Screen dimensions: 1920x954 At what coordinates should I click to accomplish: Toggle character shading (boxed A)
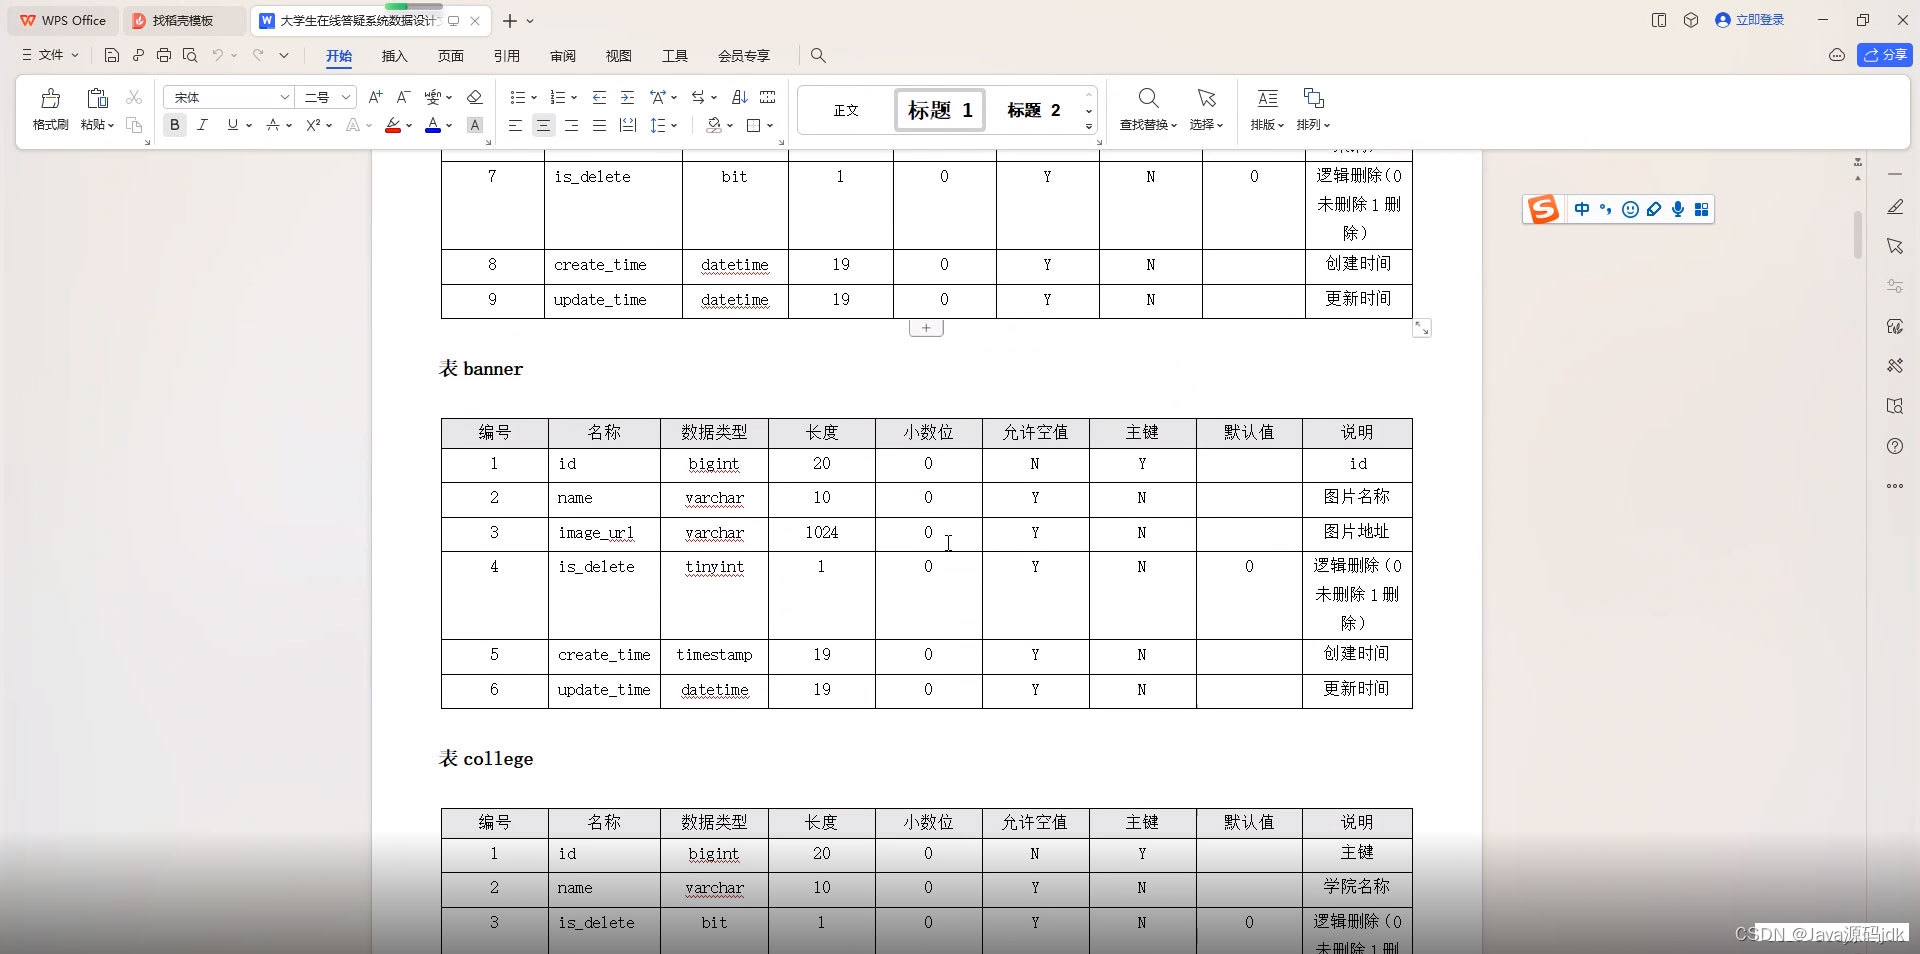click(x=475, y=125)
